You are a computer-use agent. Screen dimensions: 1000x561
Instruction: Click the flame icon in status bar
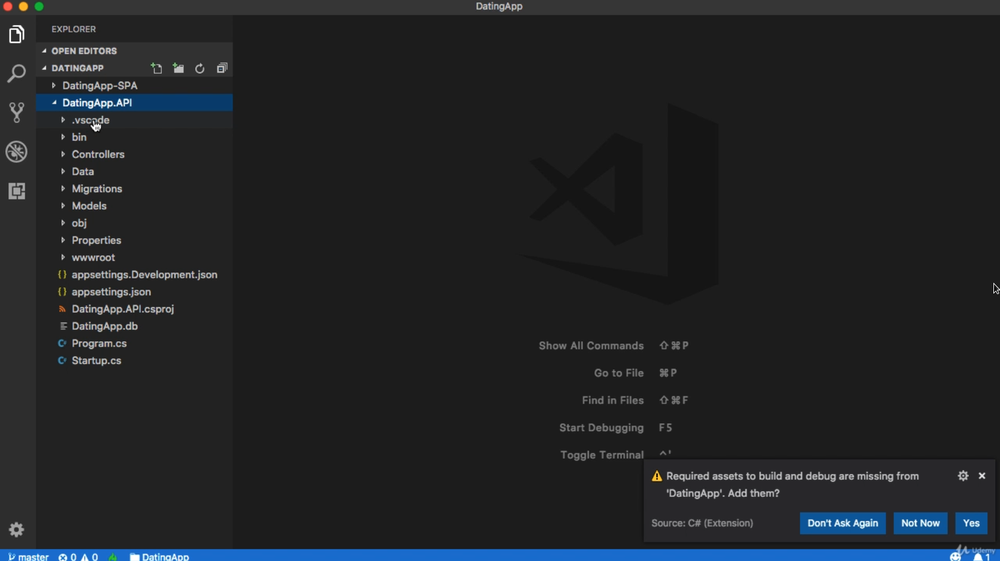click(x=113, y=557)
